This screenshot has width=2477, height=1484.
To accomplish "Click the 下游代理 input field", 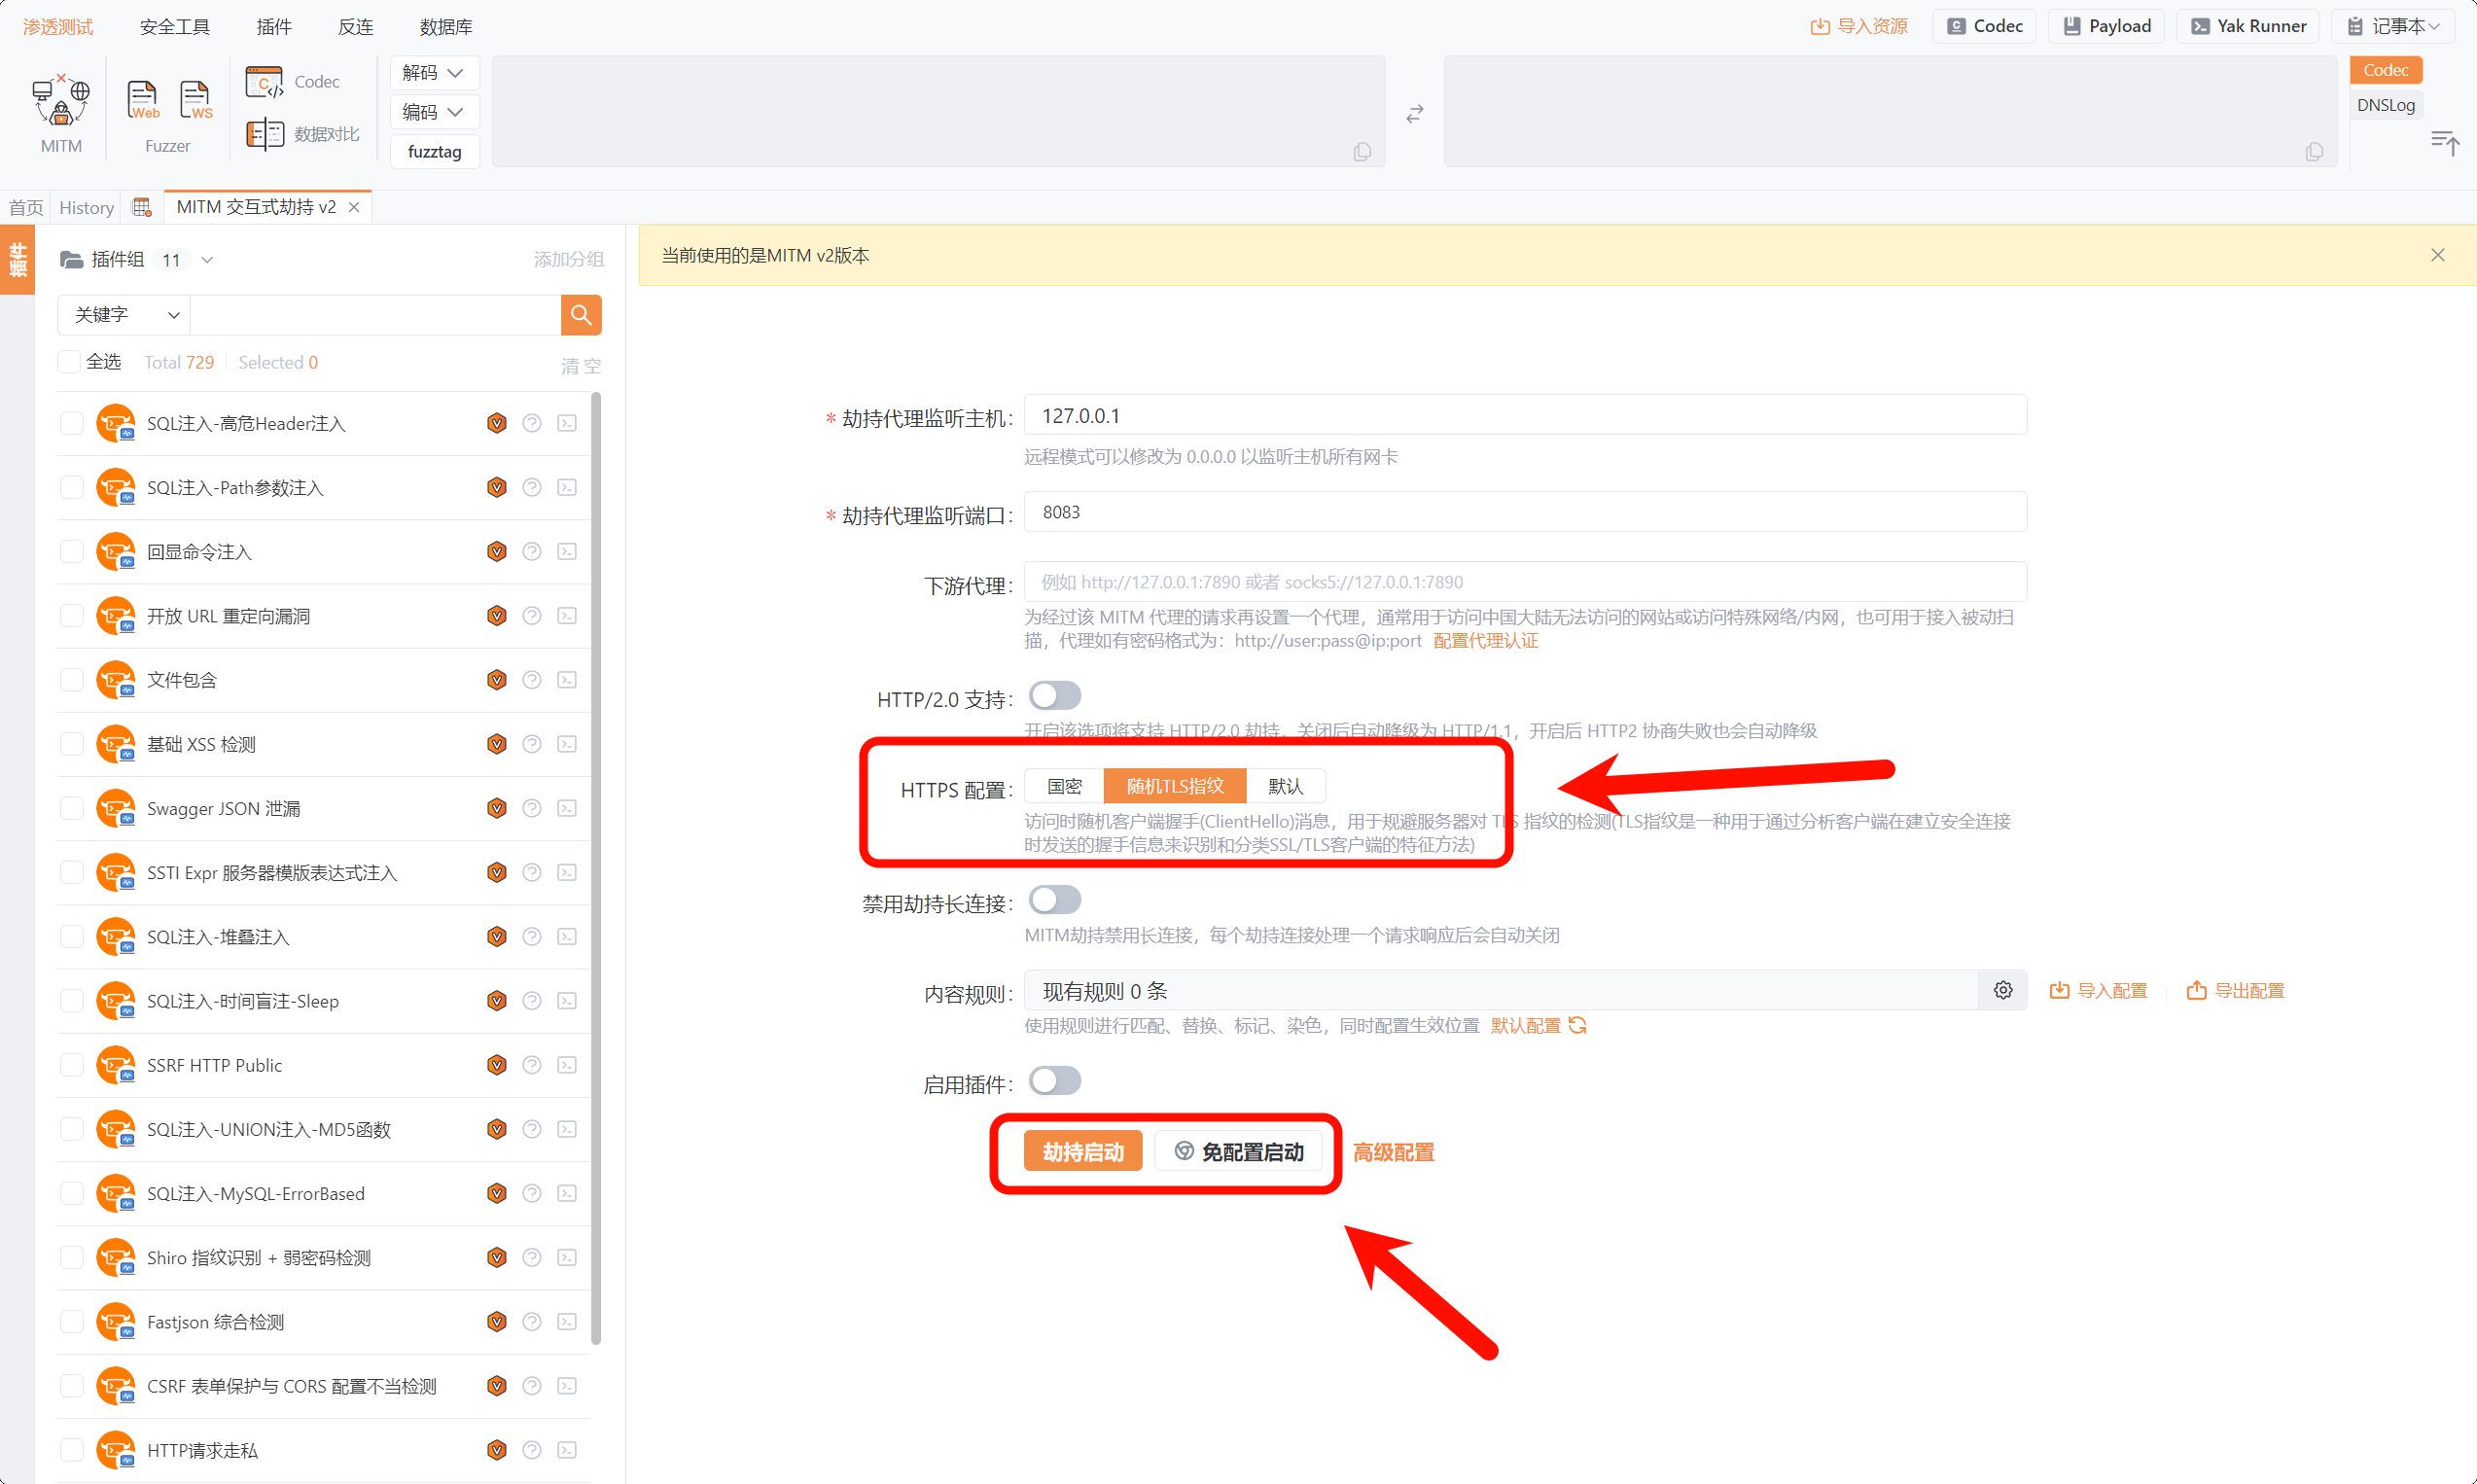I will 1524,582.
